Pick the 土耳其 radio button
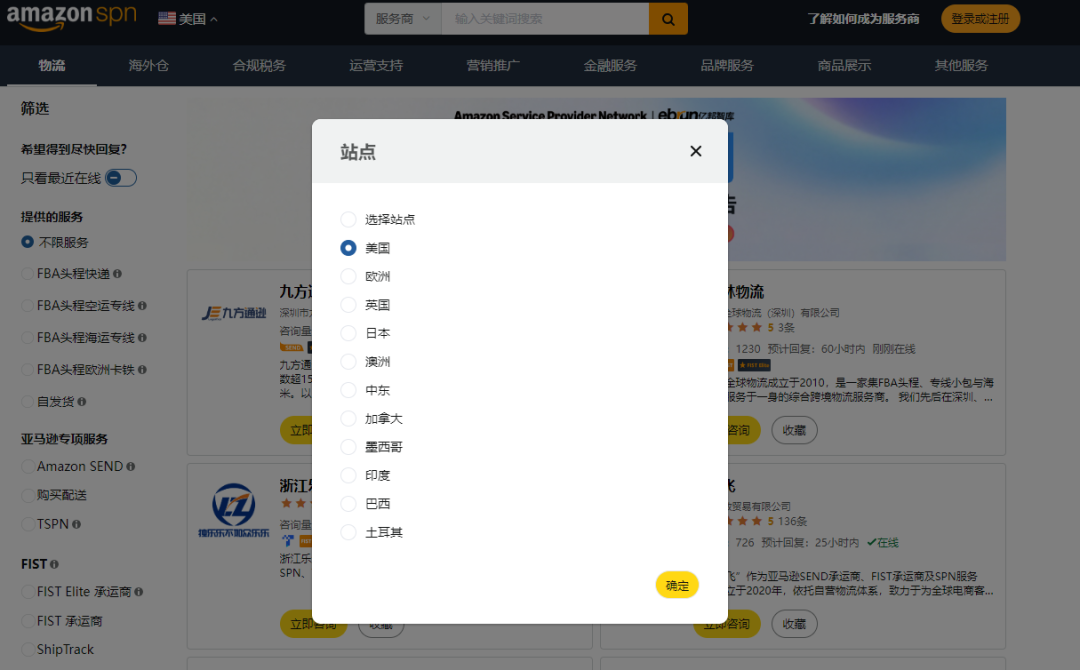The image size is (1080, 670). point(349,532)
